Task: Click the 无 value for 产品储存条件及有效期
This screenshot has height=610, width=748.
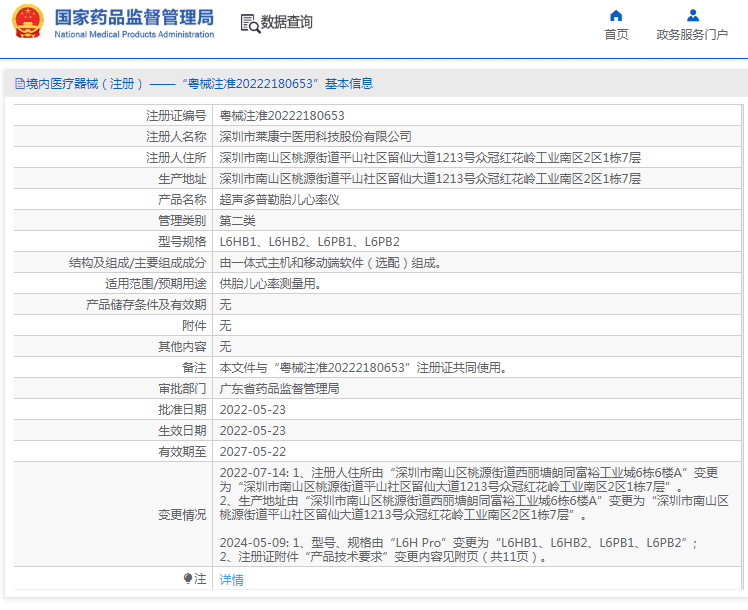Action: 225,305
